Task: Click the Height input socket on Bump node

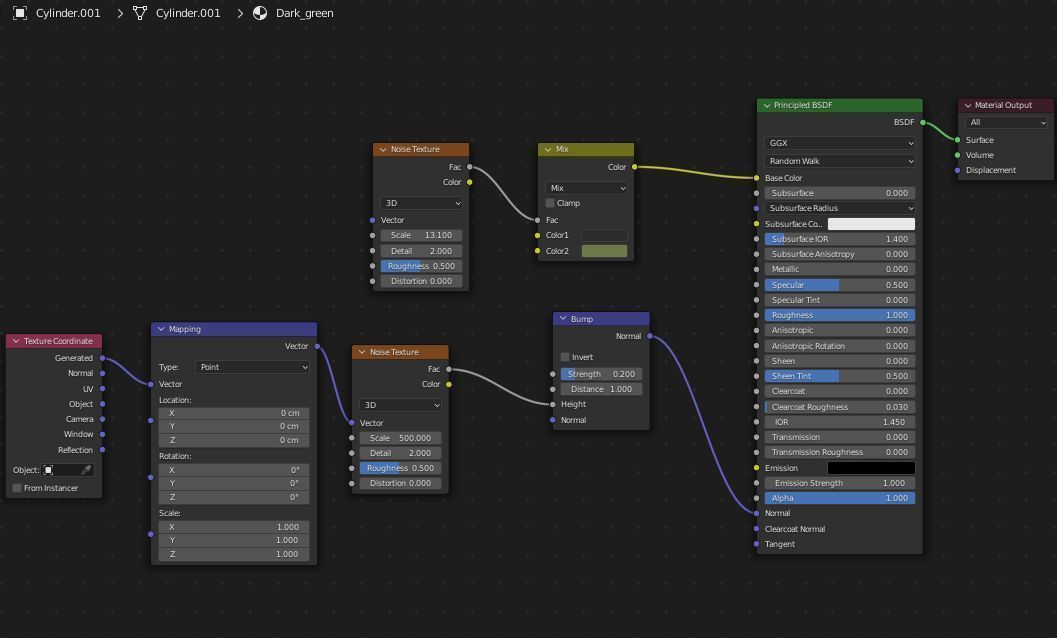Action: [553, 404]
